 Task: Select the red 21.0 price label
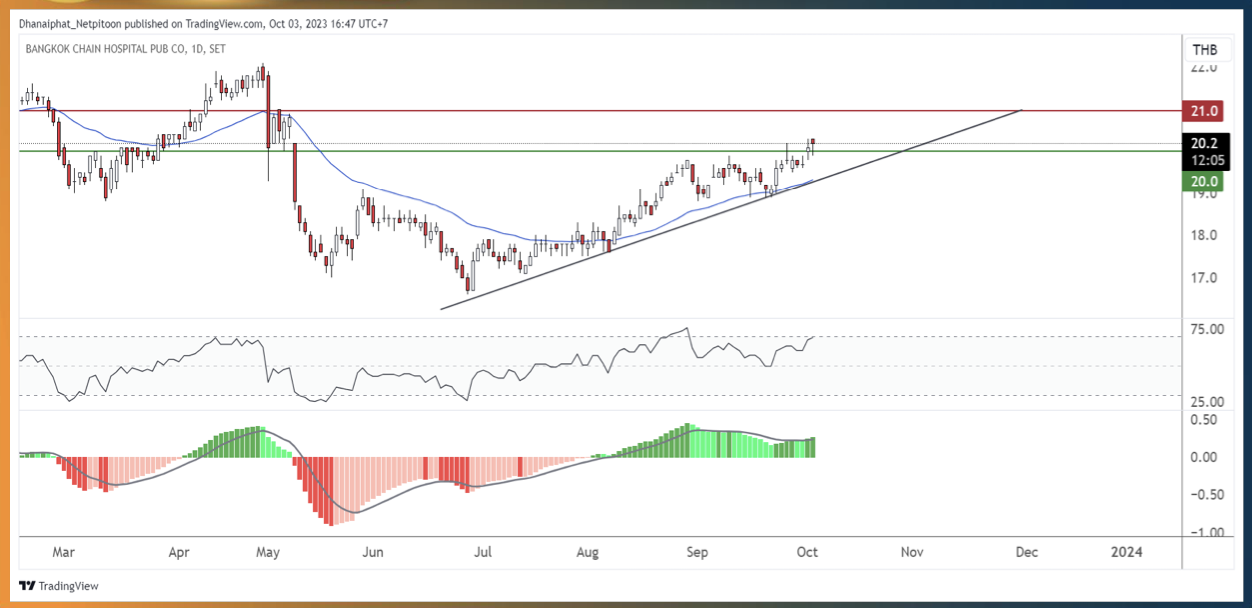click(1204, 111)
